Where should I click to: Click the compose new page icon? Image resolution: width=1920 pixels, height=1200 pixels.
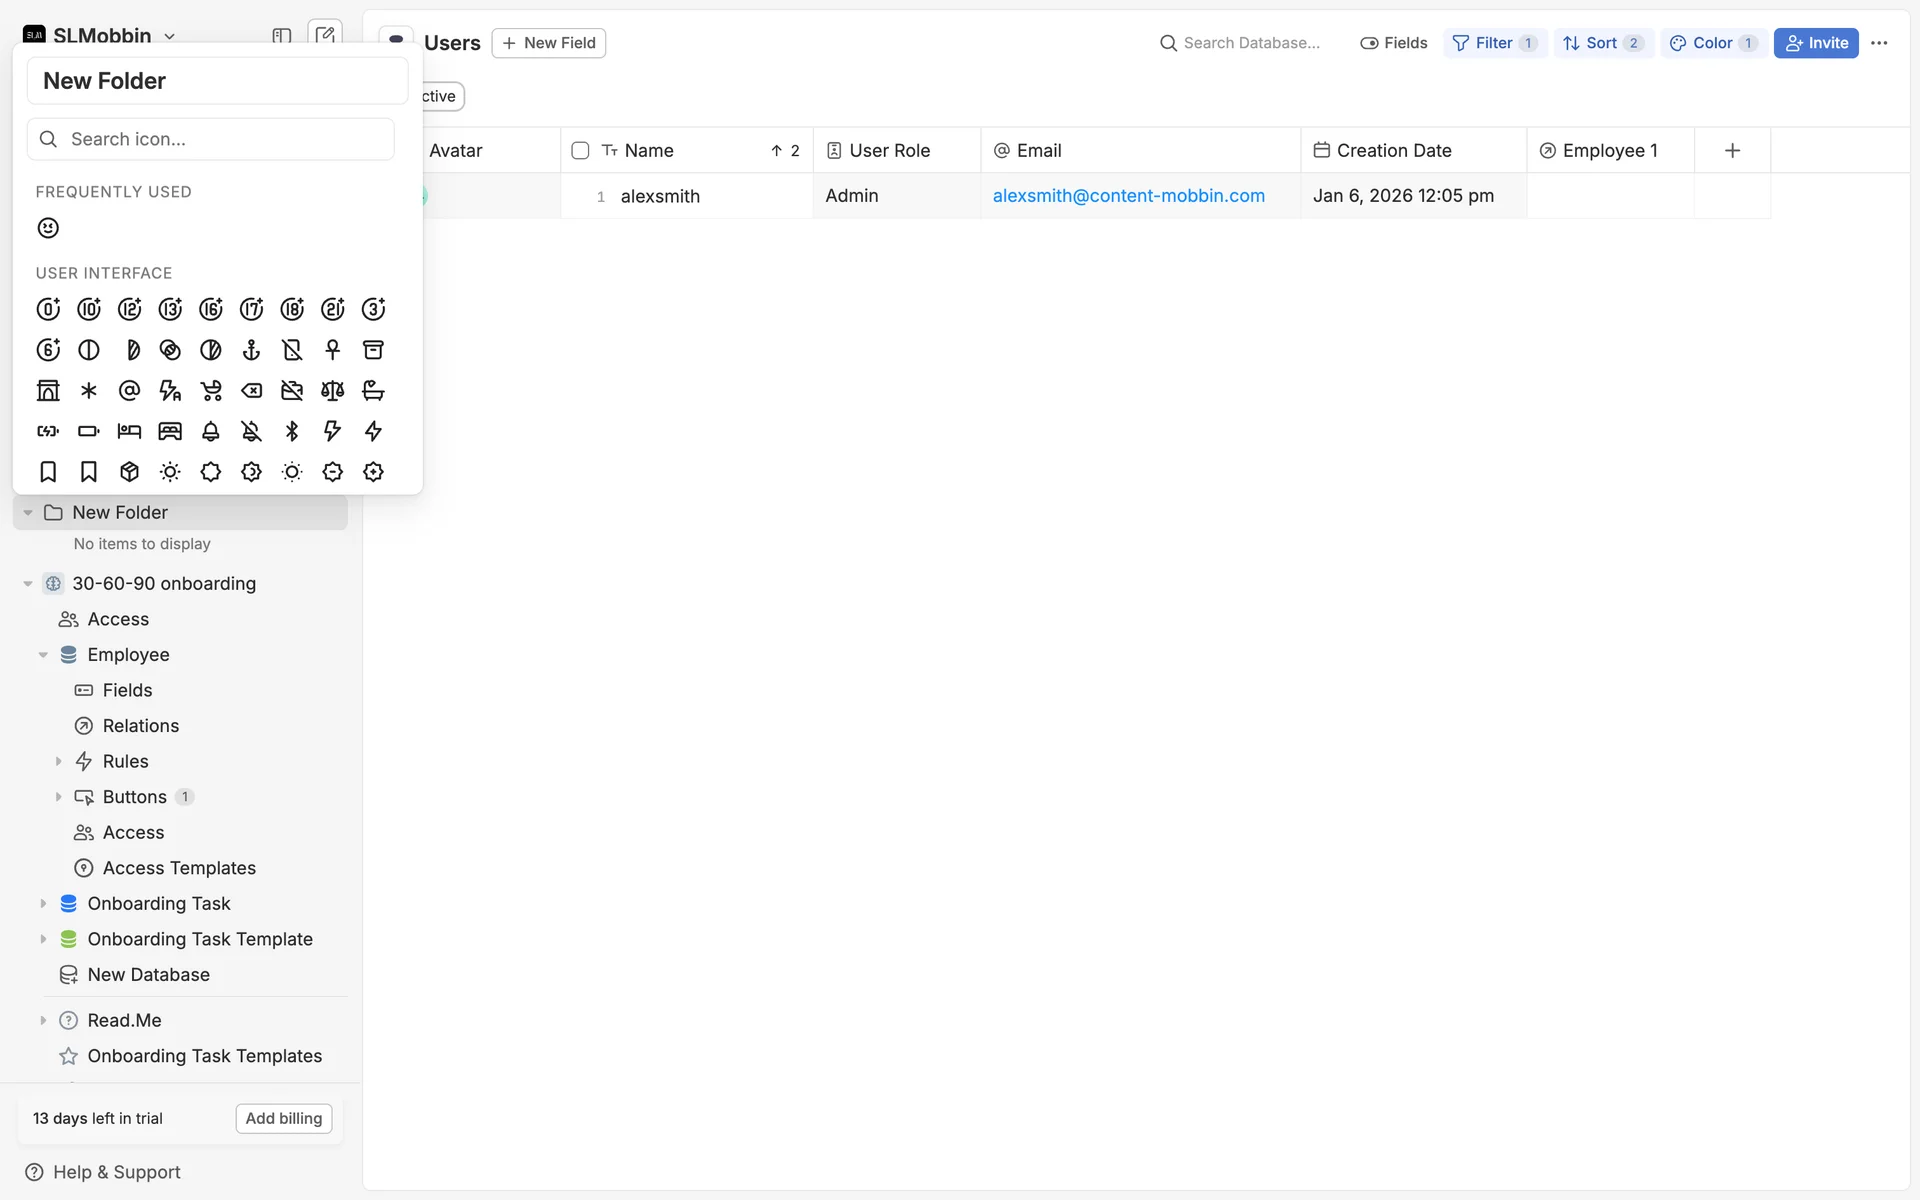click(x=325, y=36)
